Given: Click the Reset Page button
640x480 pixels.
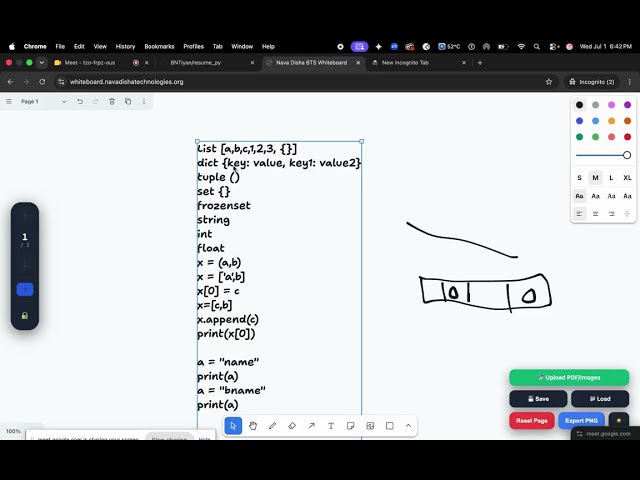Looking at the screenshot, I should (531, 420).
